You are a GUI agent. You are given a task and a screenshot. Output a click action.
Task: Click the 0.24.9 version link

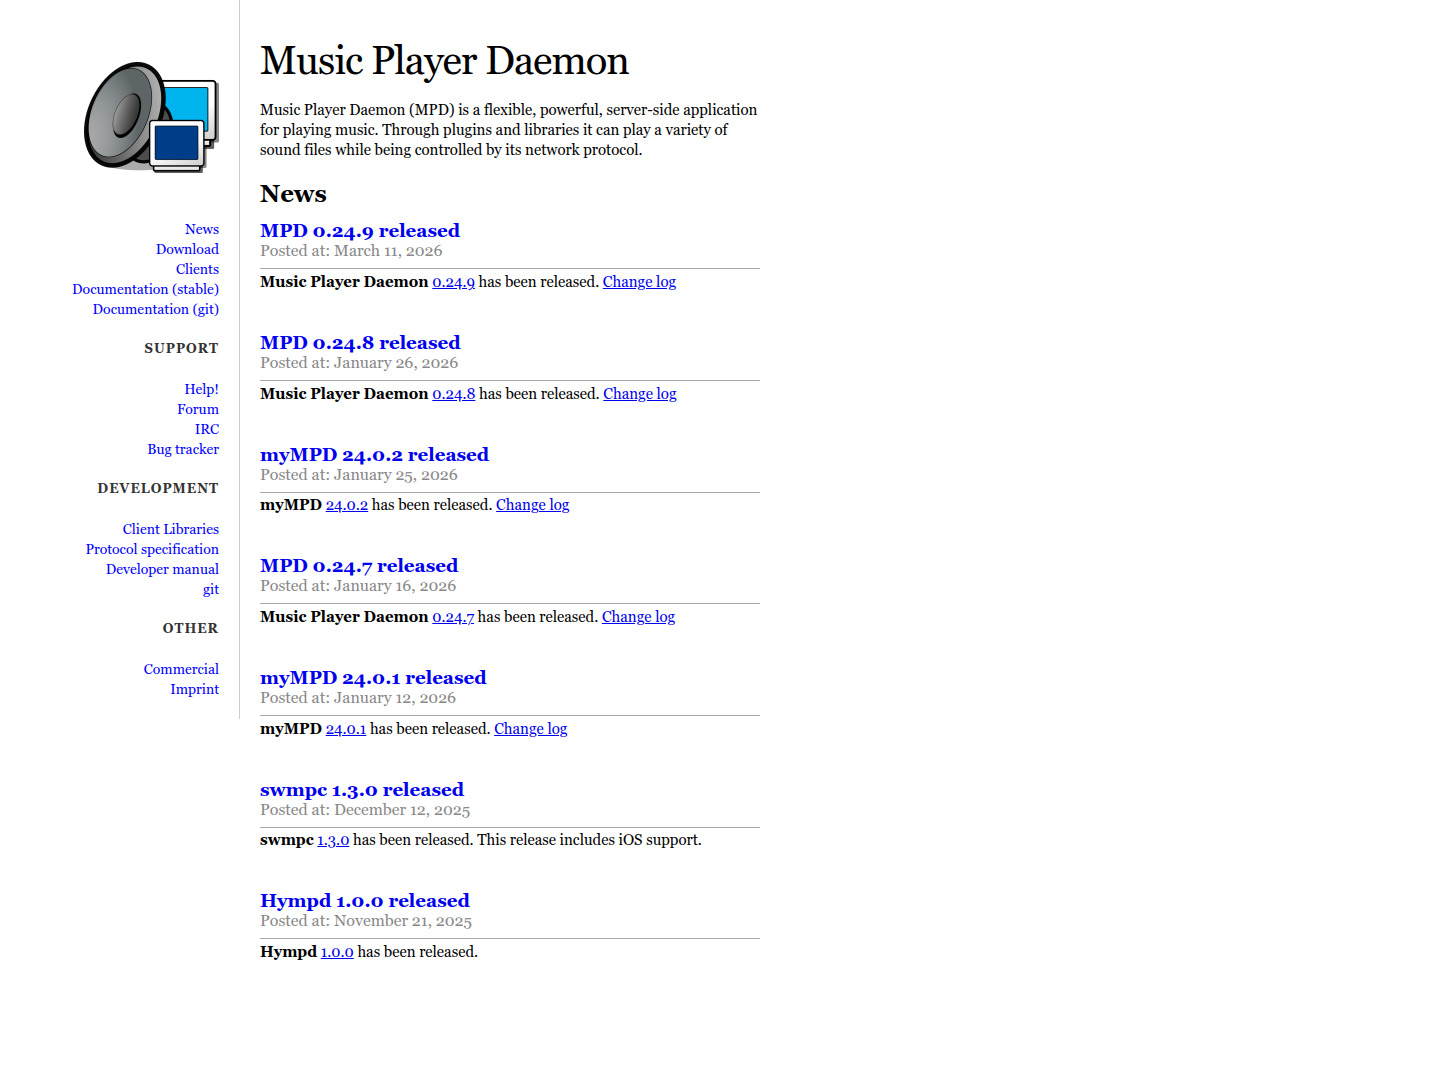[x=454, y=282]
